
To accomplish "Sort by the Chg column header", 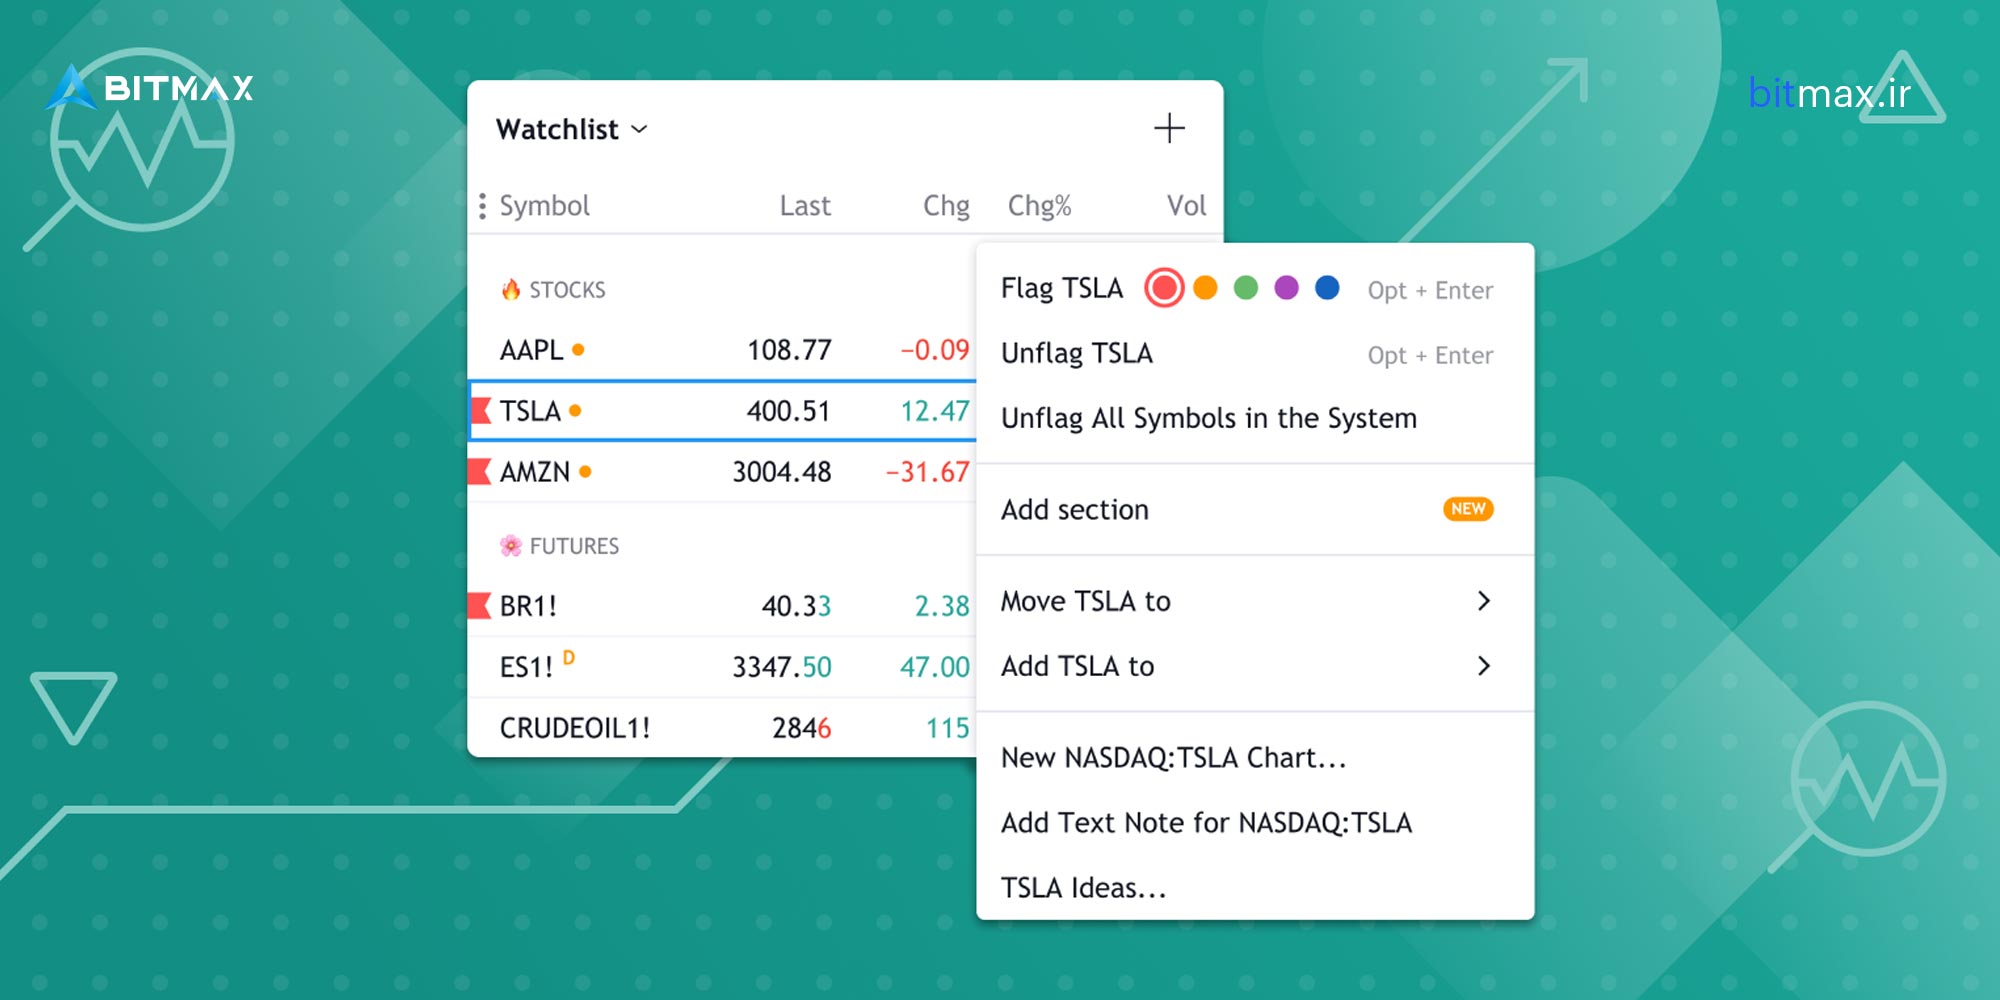I will point(946,206).
